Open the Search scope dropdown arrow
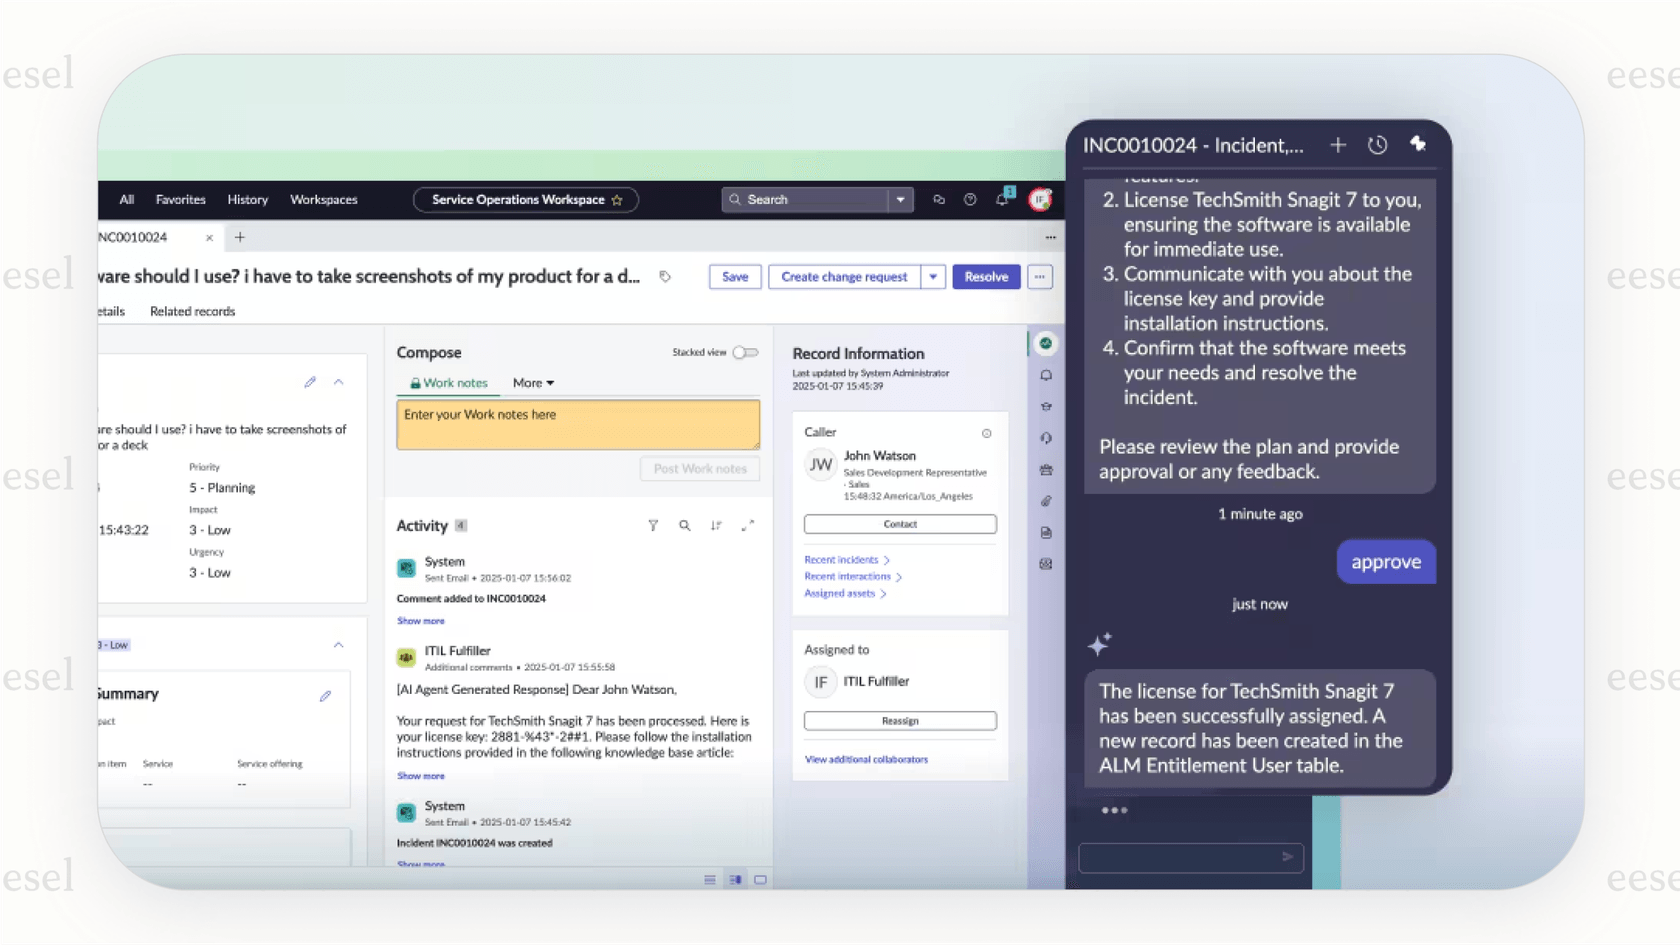 point(900,199)
